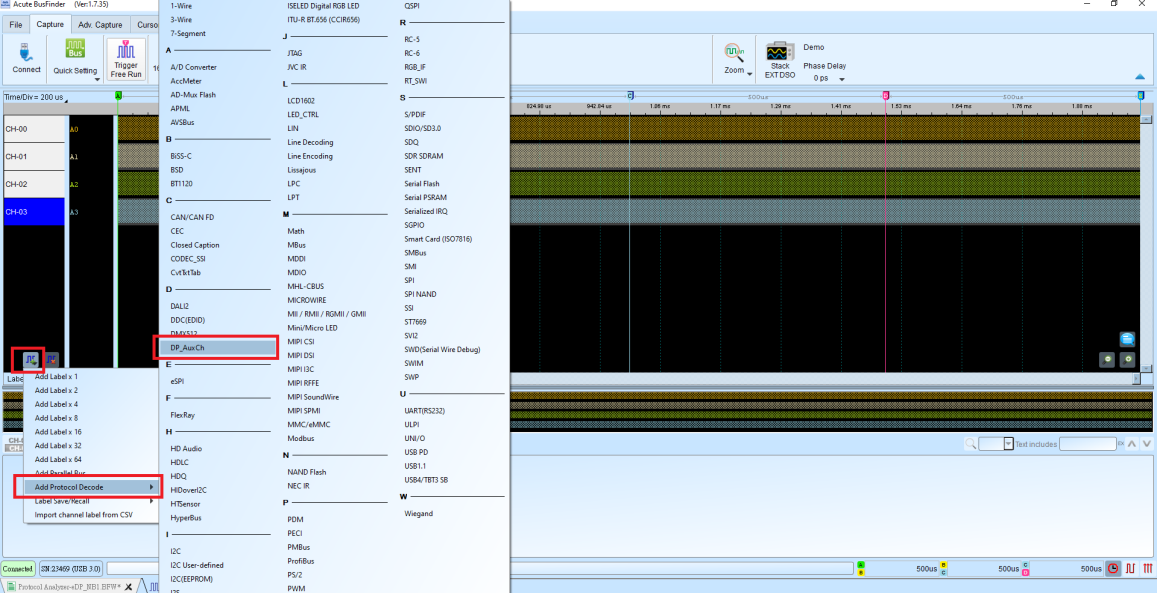Click the Stack EXT DSO icon
This screenshot has height=593, width=1157.
pyautogui.click(x=780, y=52)
